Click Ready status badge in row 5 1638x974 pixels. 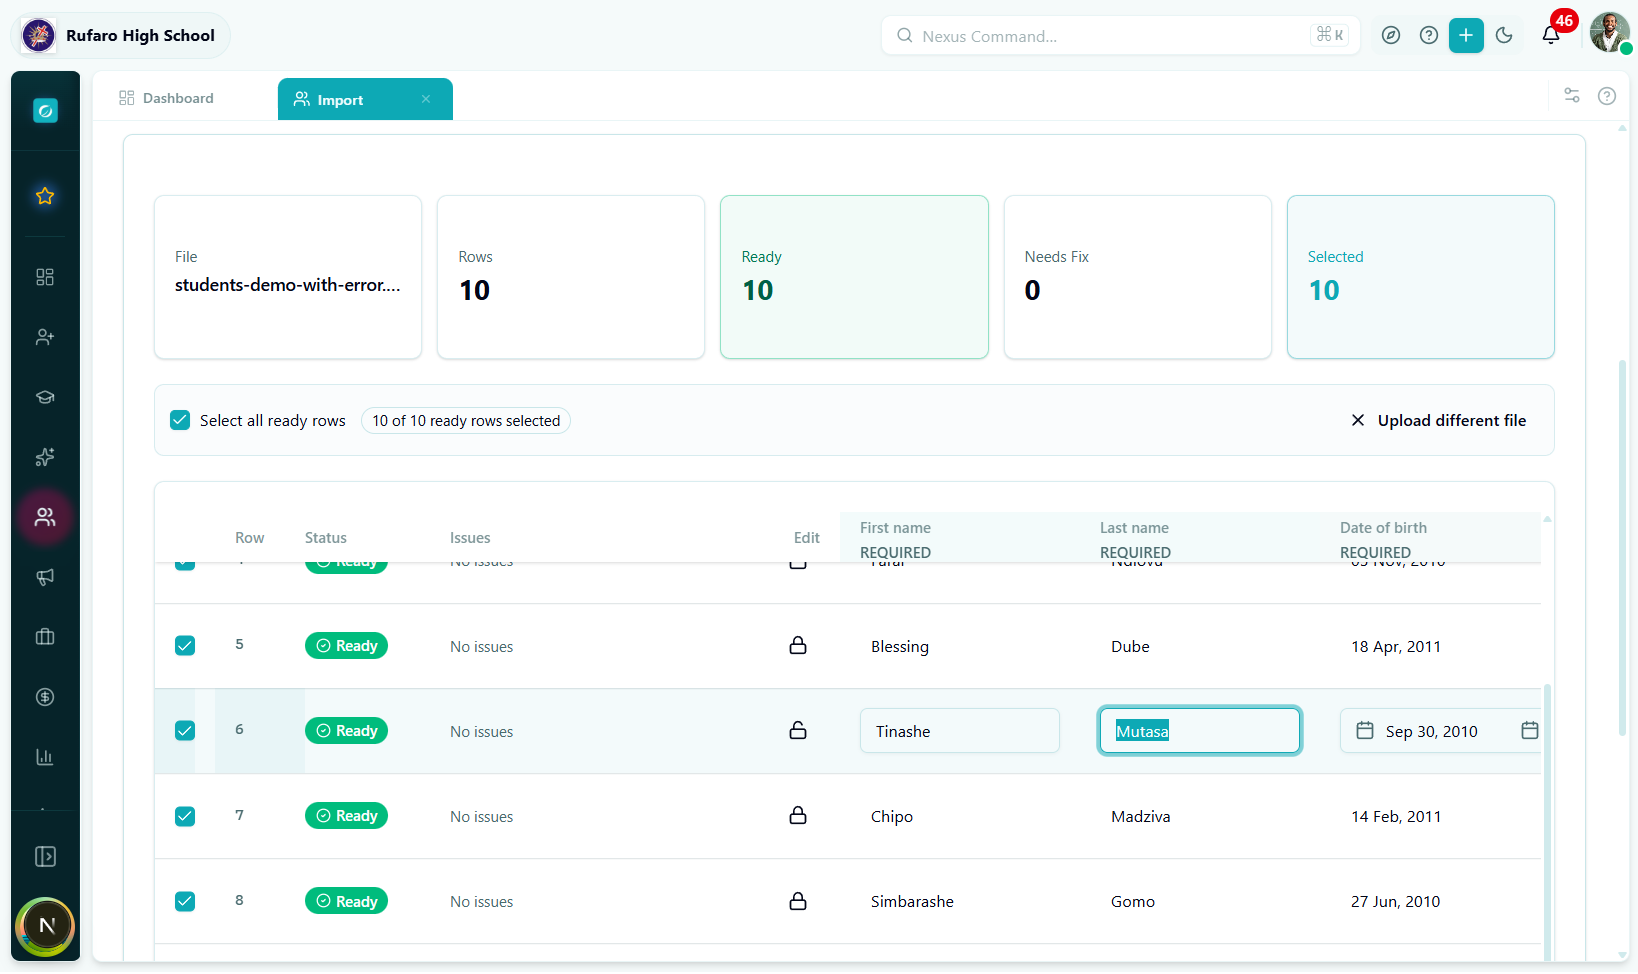[x=346, y=646]
